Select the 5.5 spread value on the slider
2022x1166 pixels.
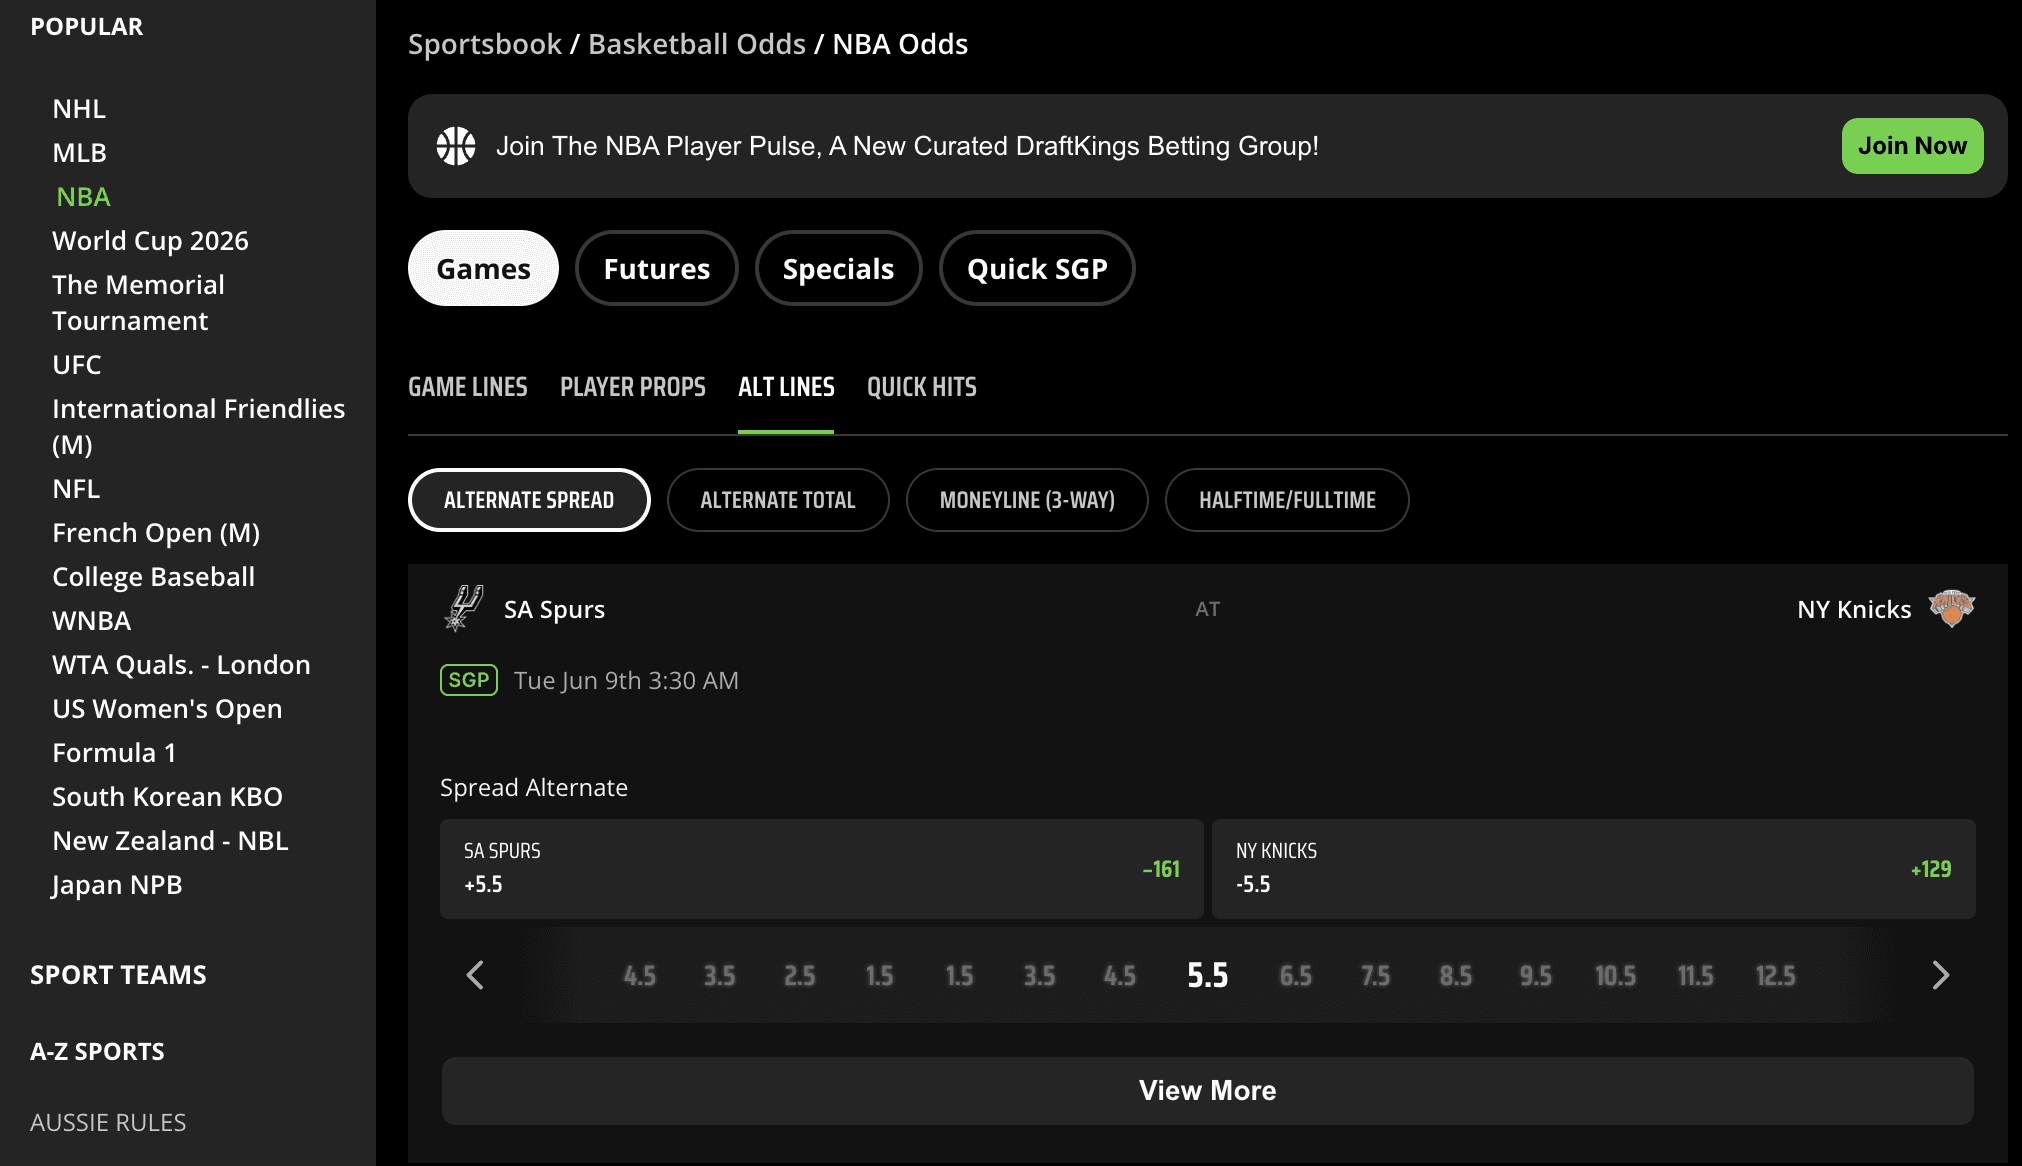pos(1208,976)
